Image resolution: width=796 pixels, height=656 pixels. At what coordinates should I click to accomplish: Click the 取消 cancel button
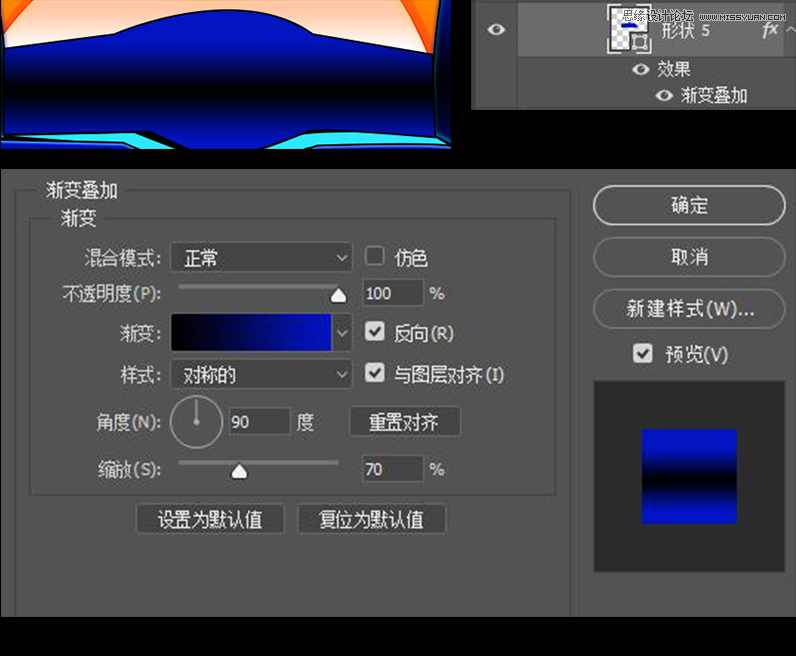(689, 256)
